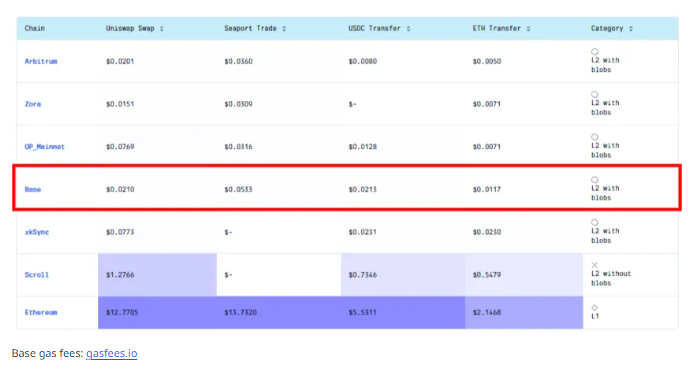Select Base USDC Transfer value $0.0213
The image size is (692, 367).
363,190
